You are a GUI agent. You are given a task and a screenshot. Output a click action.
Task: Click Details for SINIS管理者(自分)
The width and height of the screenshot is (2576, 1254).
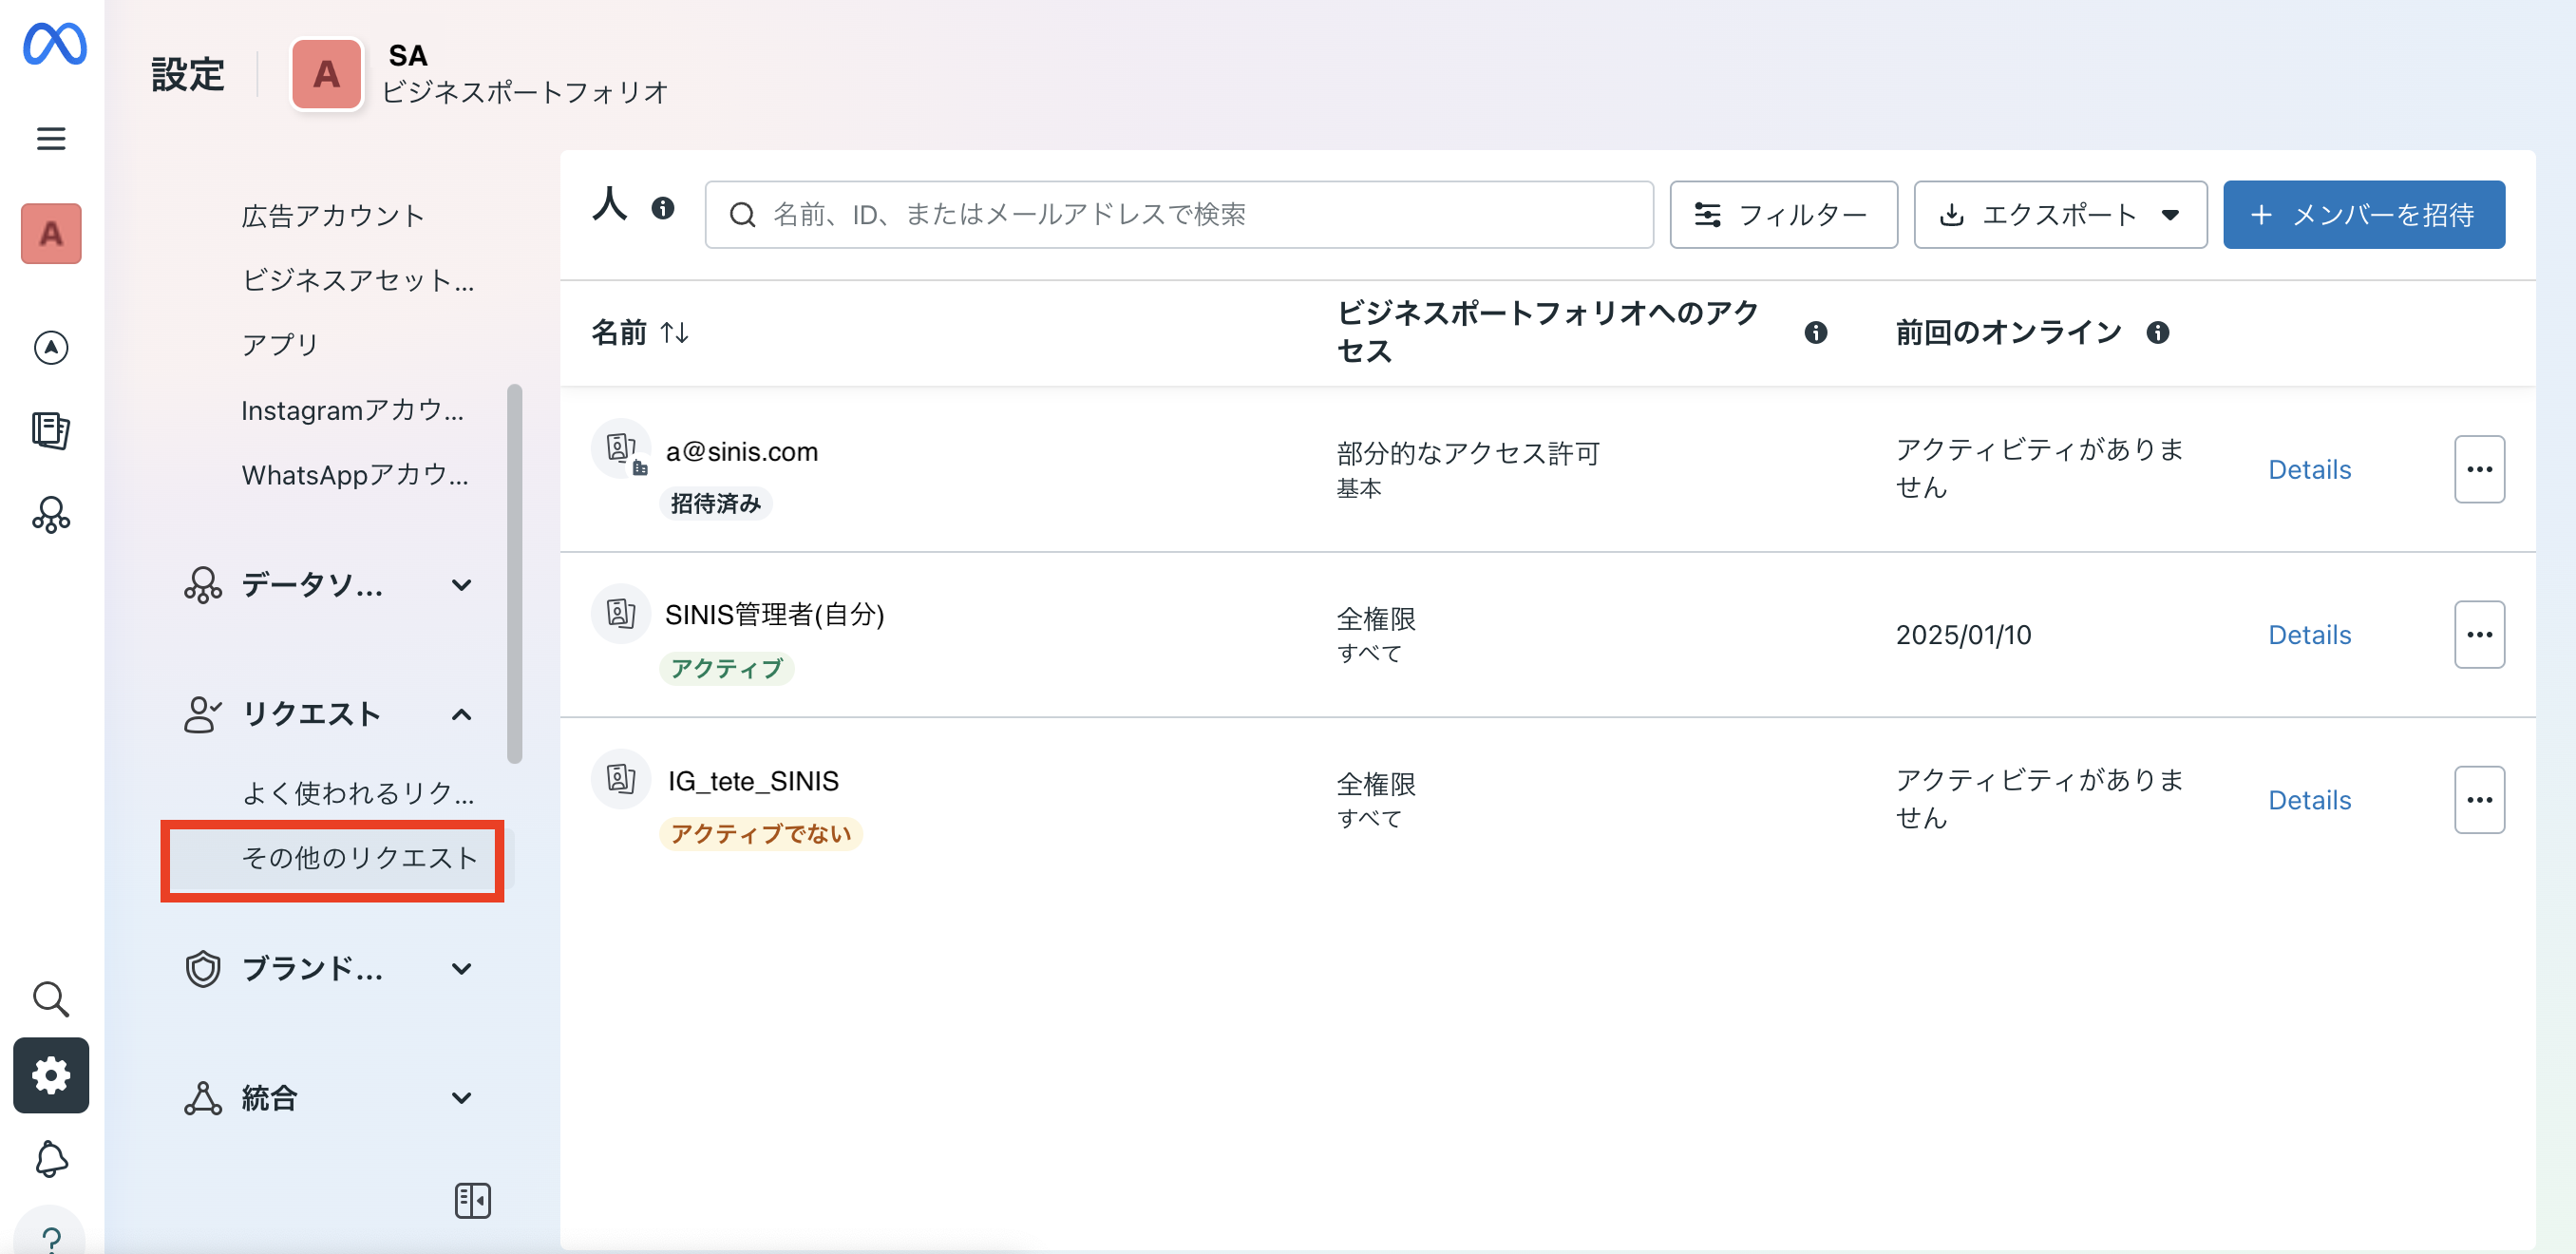pyautogui.click(x=2309, y=634)
